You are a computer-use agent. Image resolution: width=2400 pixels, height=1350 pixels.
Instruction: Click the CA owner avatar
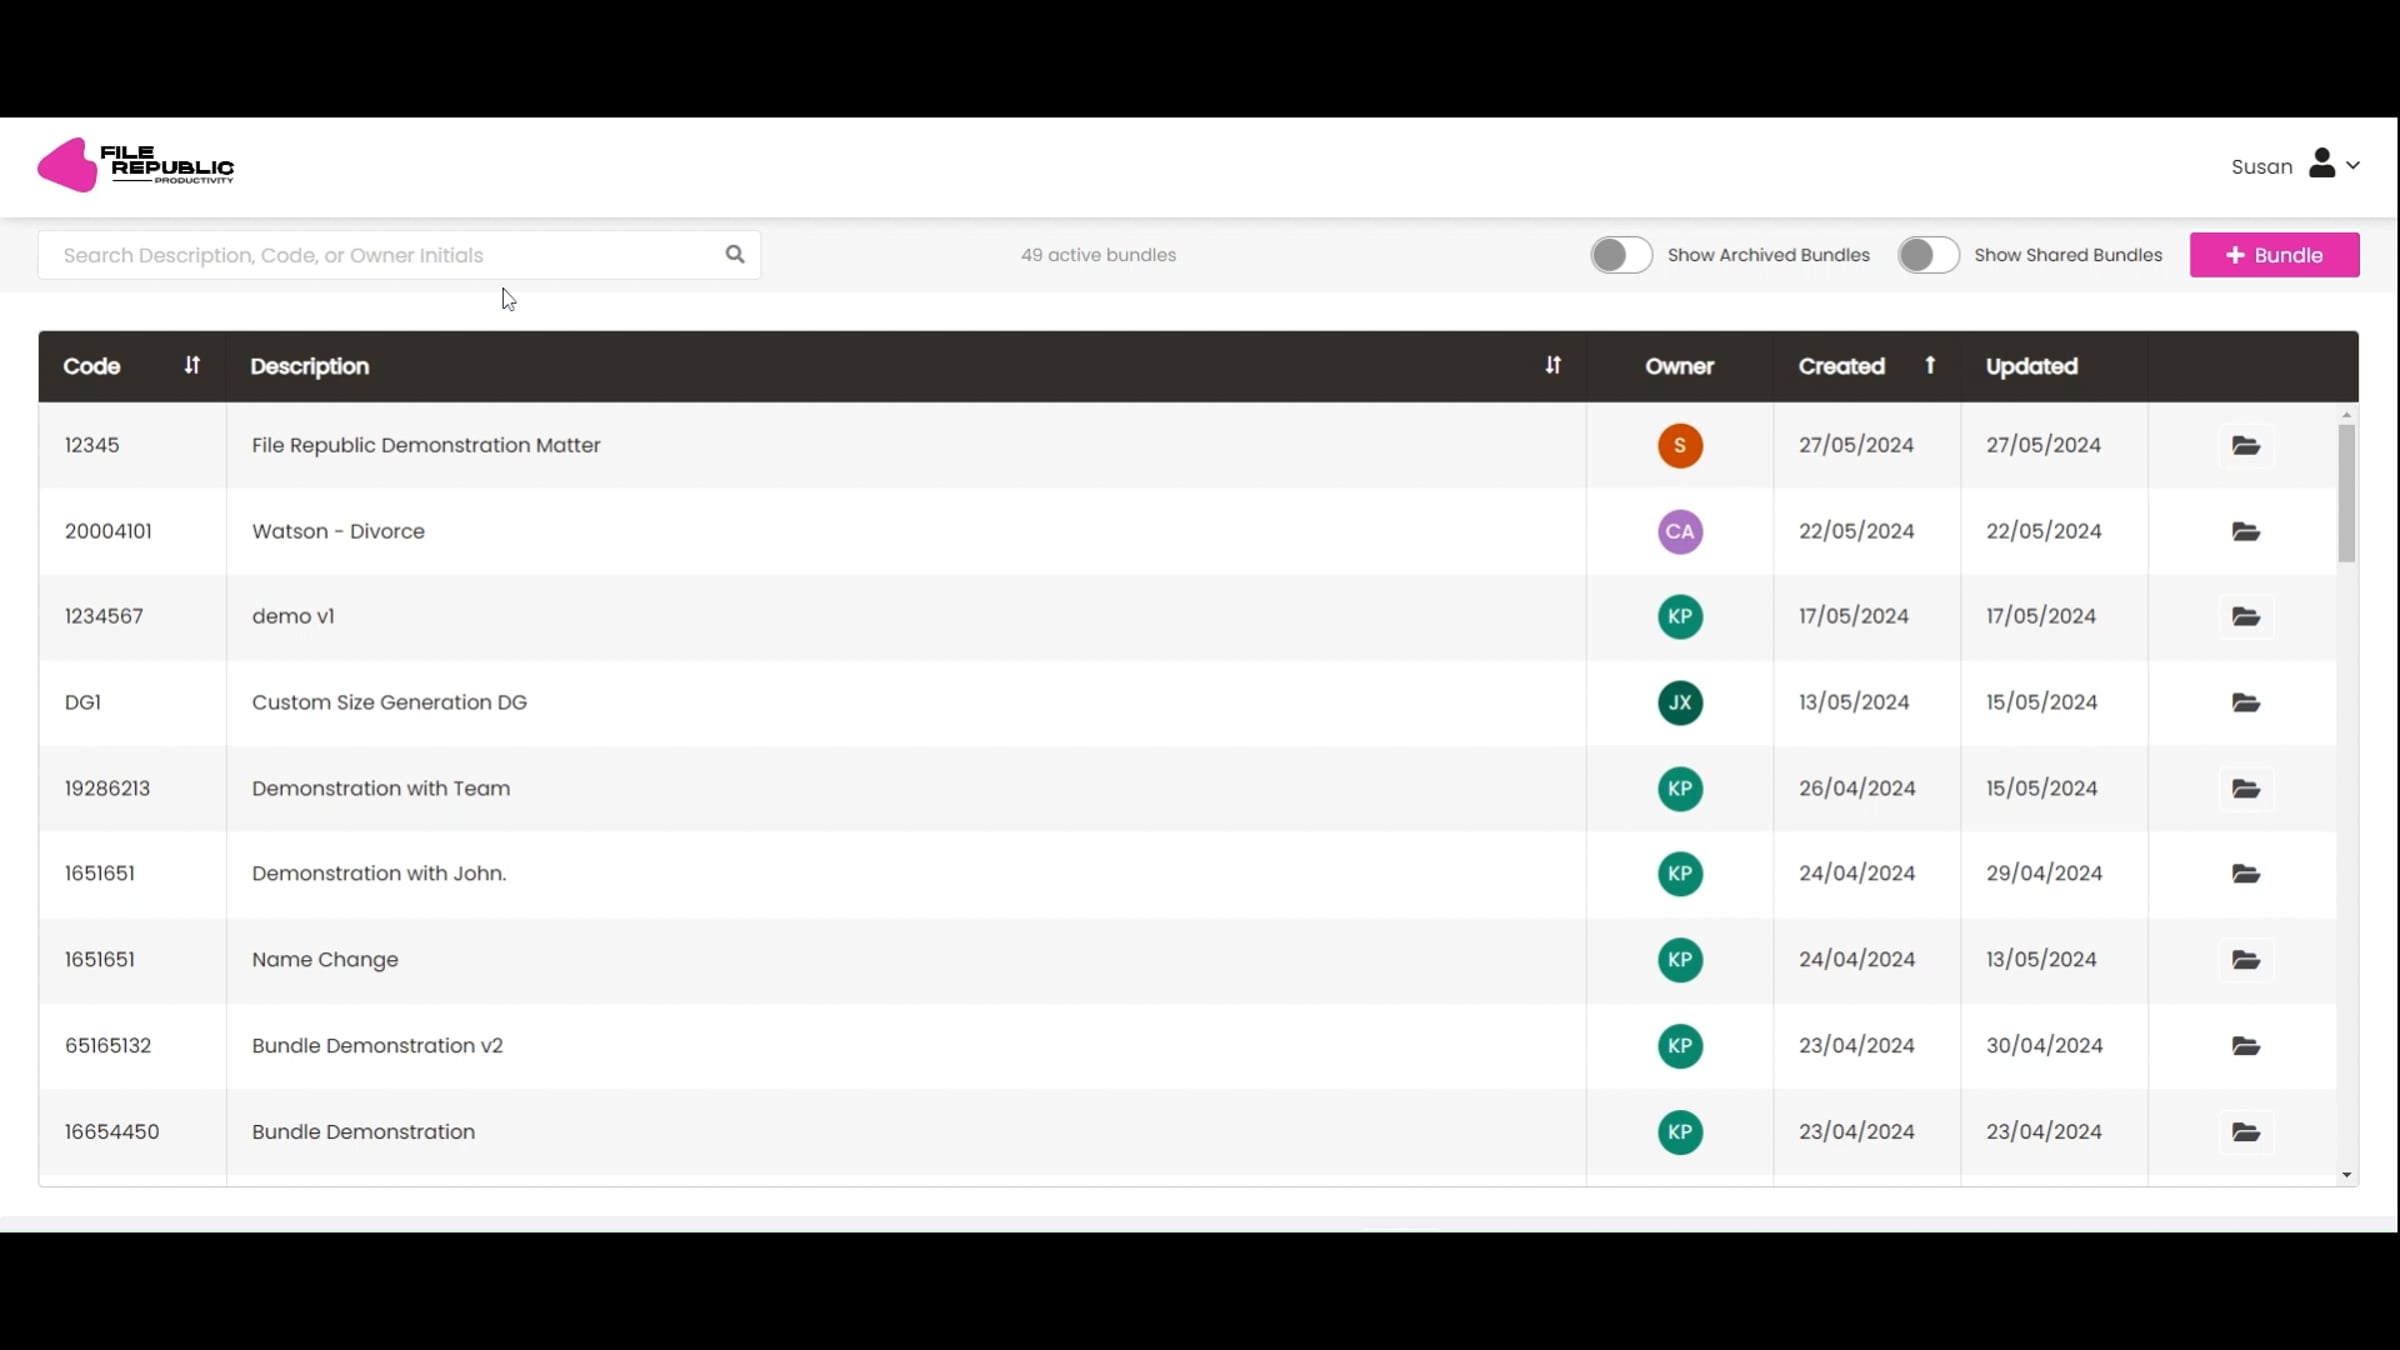click(x=1679, y=531)
